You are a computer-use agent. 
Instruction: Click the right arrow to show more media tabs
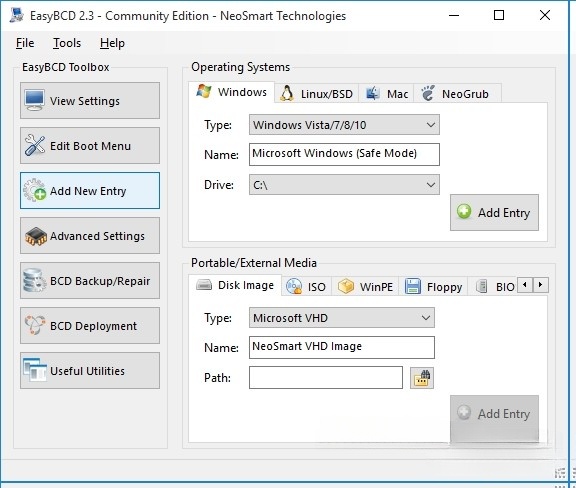pyautogui.click(x=541, y=285)
